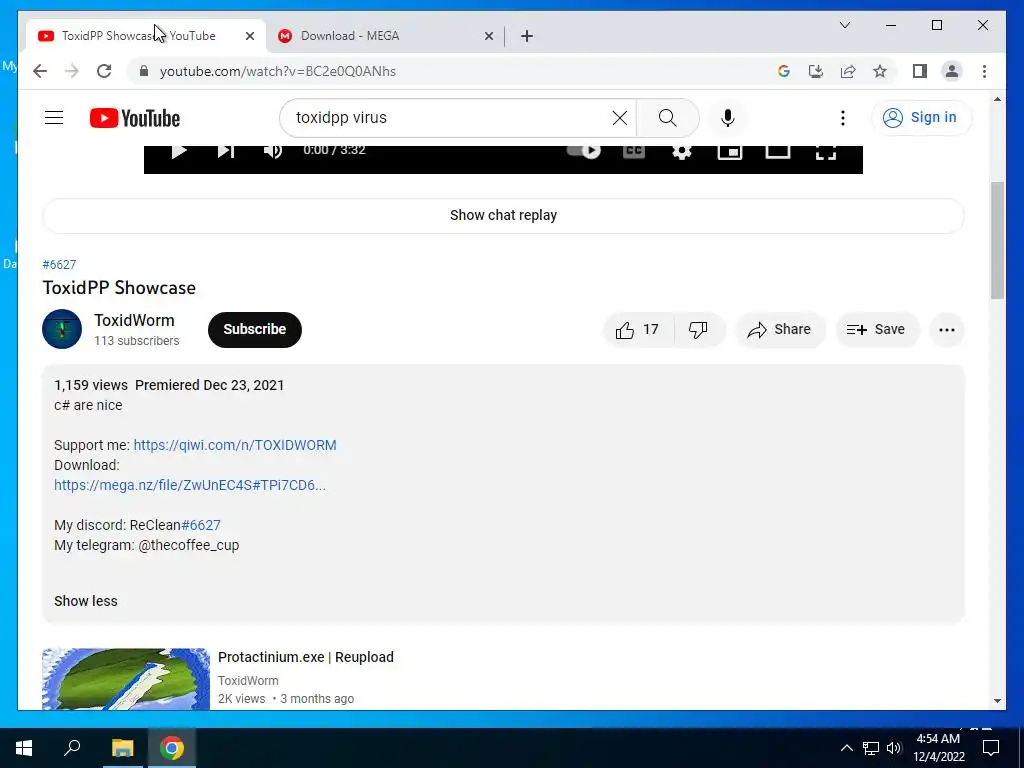Skip to the next video
Viewport: 1024px width, 768px height.
226,151
